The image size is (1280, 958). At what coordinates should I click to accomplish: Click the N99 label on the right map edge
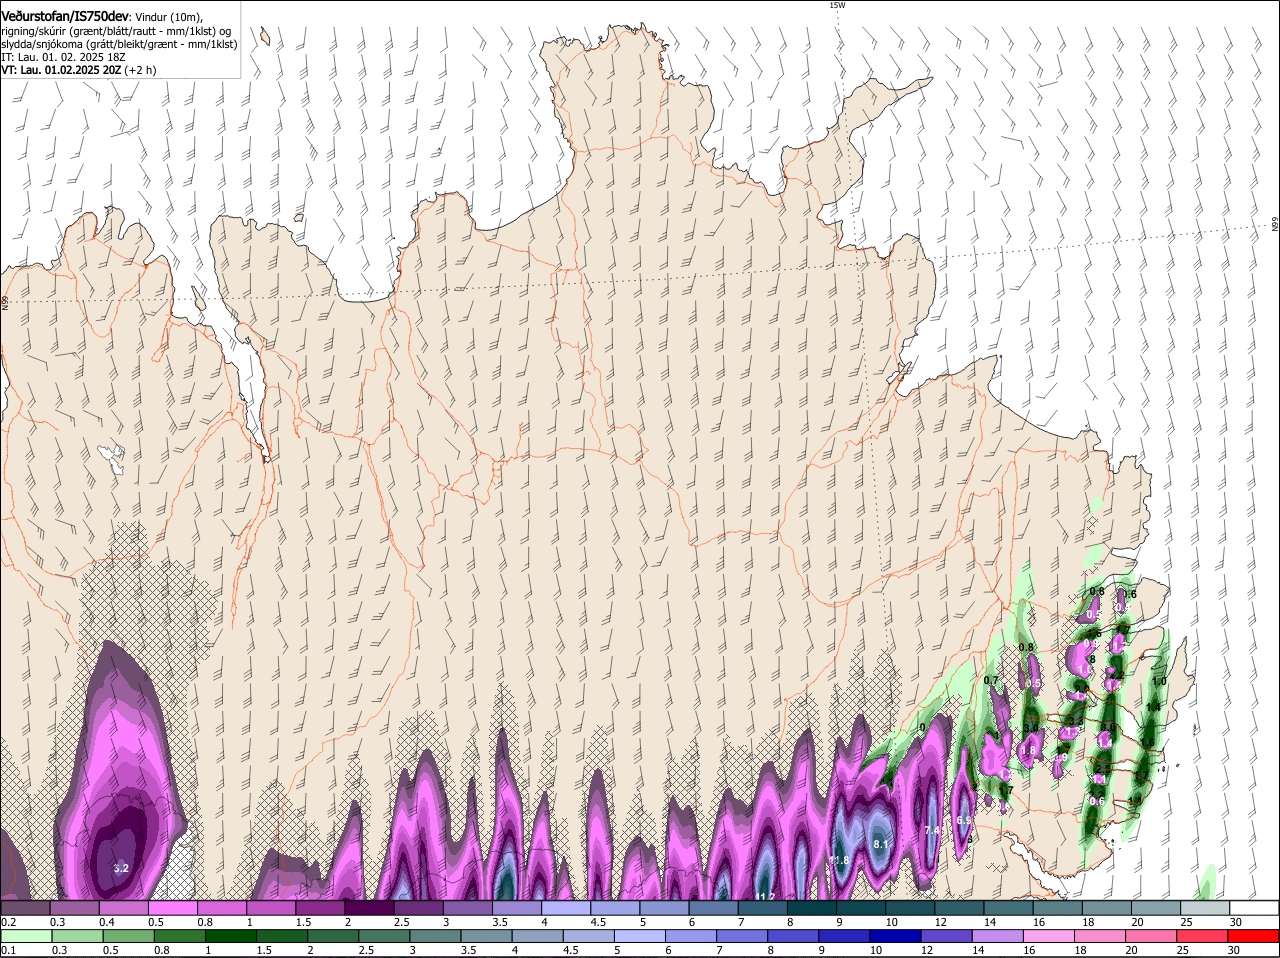(1275, 225)
